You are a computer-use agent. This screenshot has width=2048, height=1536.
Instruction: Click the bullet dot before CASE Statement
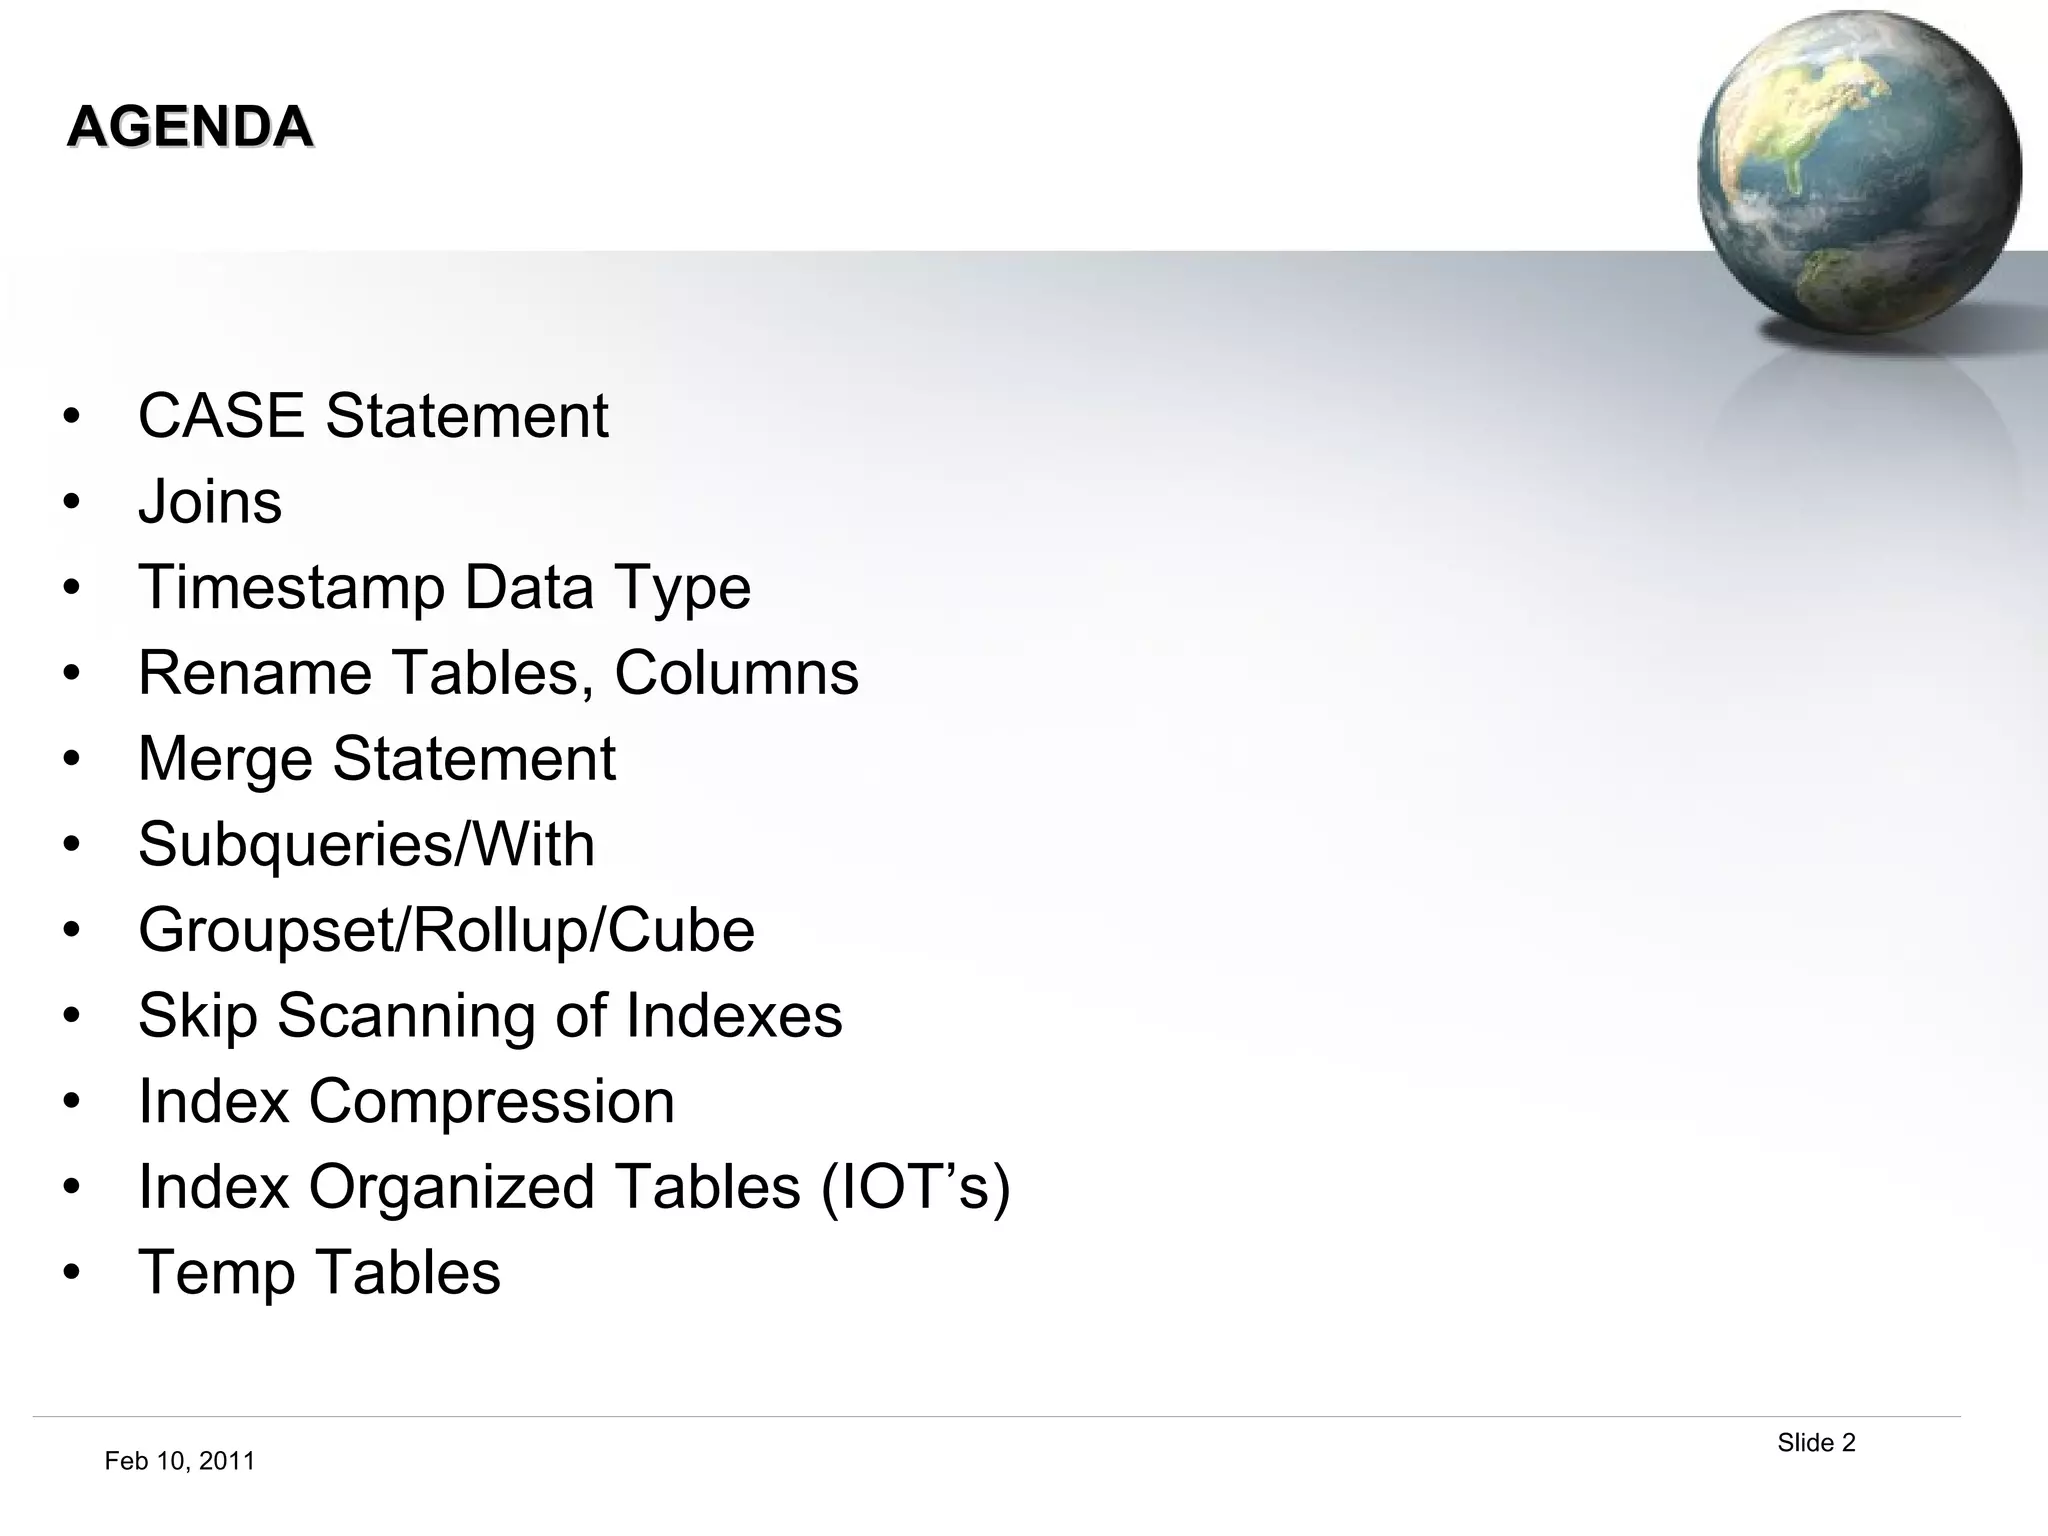tap(70, 416)
